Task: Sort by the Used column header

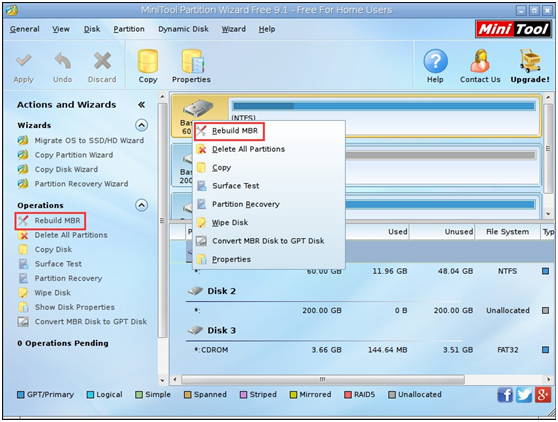Action: (377, 232)
